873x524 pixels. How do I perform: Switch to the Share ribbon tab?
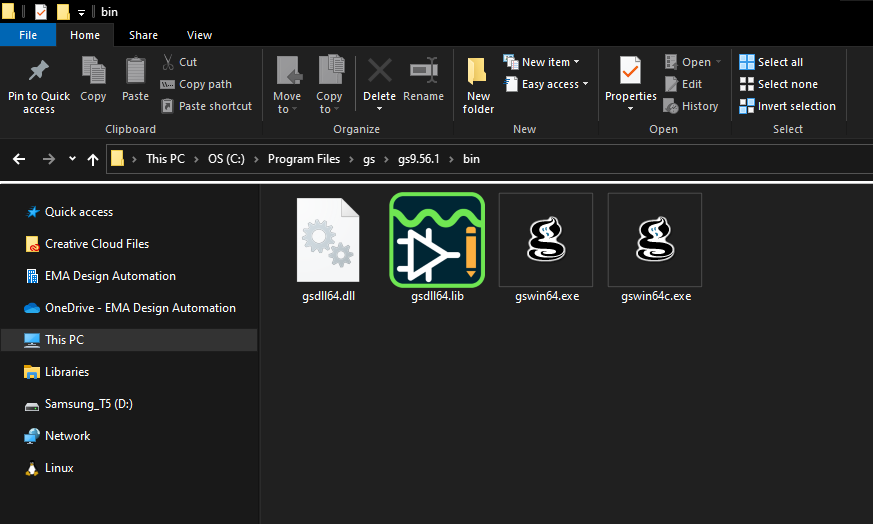point(143,35)
